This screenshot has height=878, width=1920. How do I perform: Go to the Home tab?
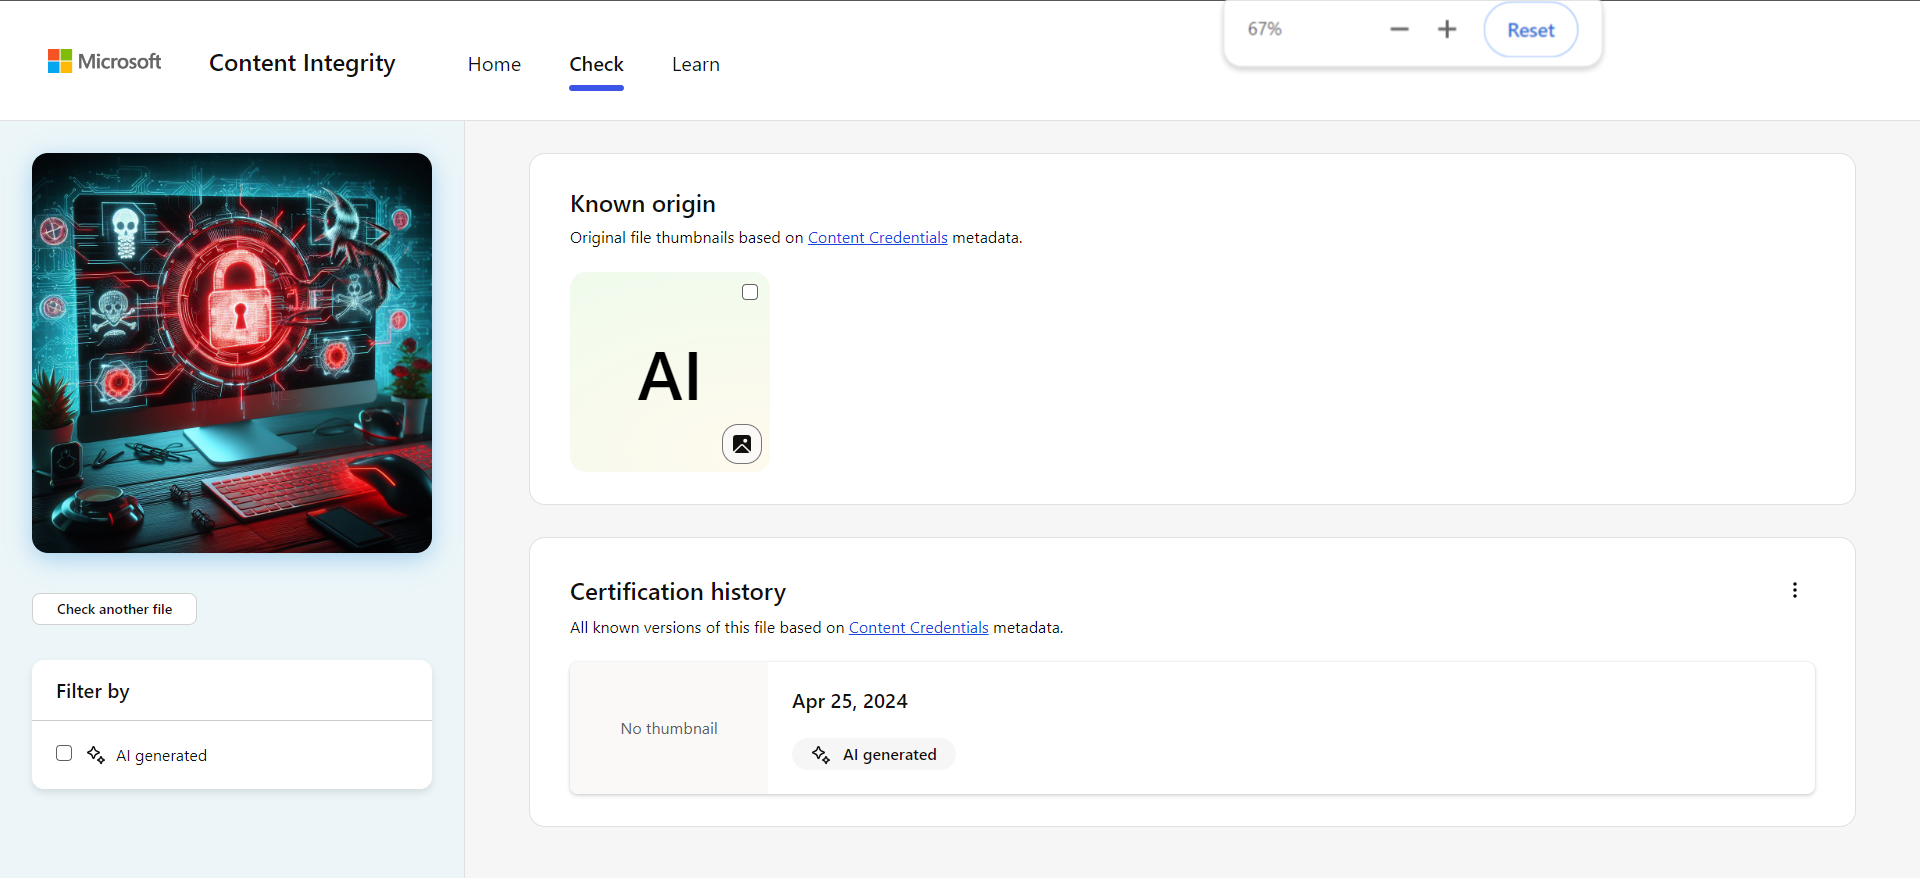pos(494,64)
